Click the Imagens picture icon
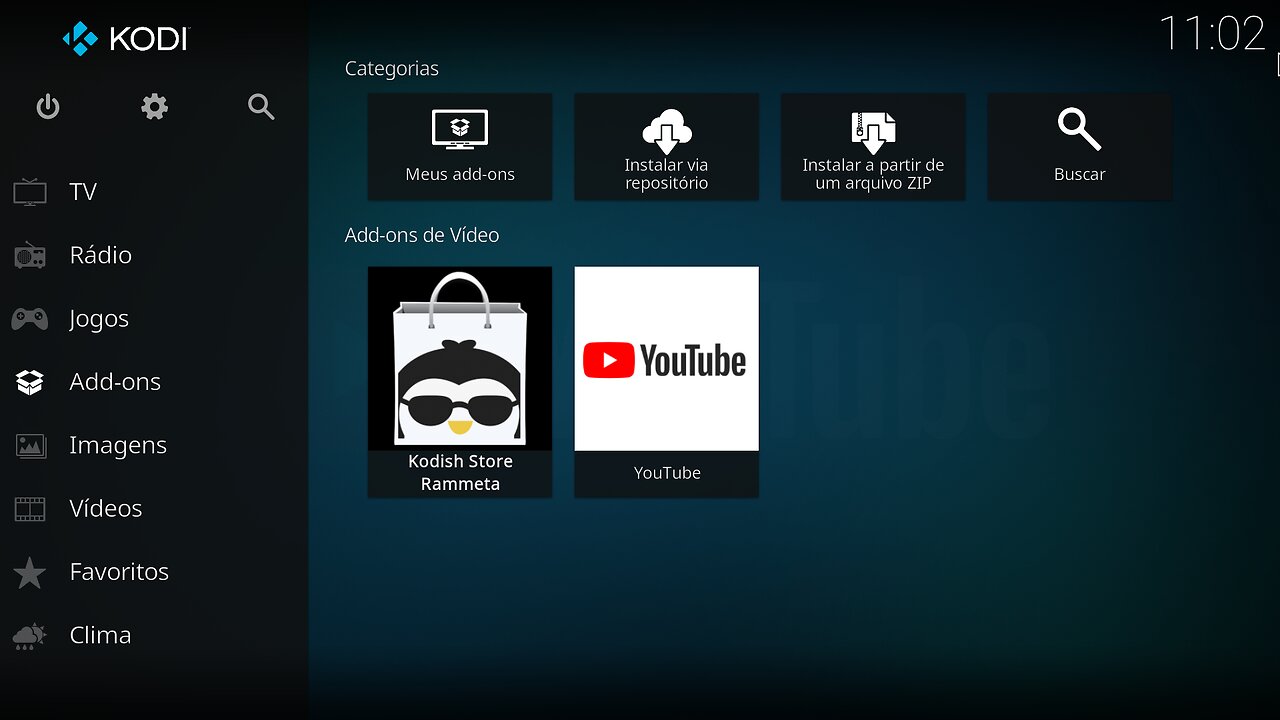The width and height of the screenshot is (1280, 720). 30,445
